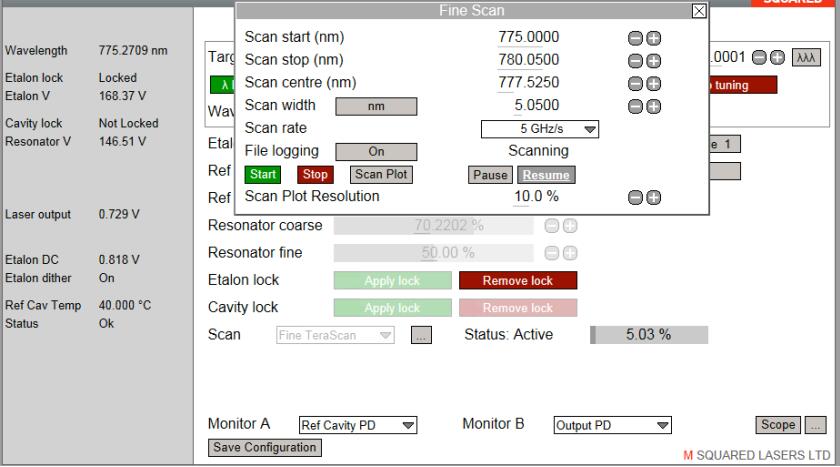Open the Scan rate 5 GHz/s dropdown
Viewport: 840px width, 467px height.
tap(539, 129)
